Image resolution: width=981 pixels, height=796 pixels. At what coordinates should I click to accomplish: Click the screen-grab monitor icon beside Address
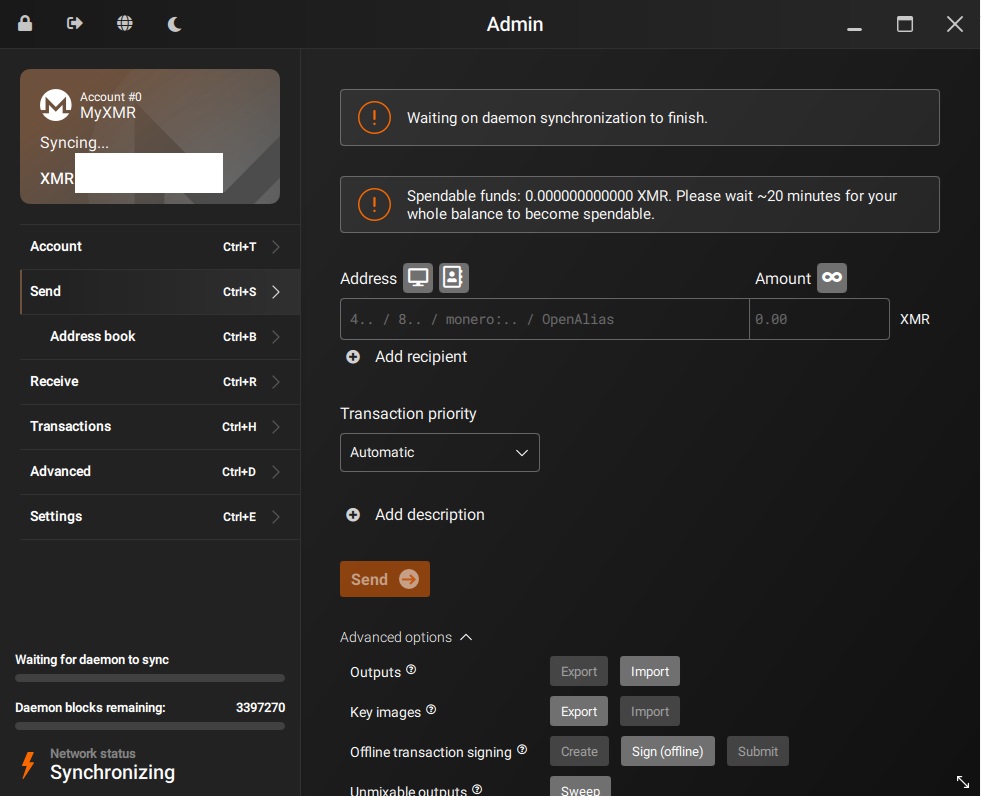(417, 278)
